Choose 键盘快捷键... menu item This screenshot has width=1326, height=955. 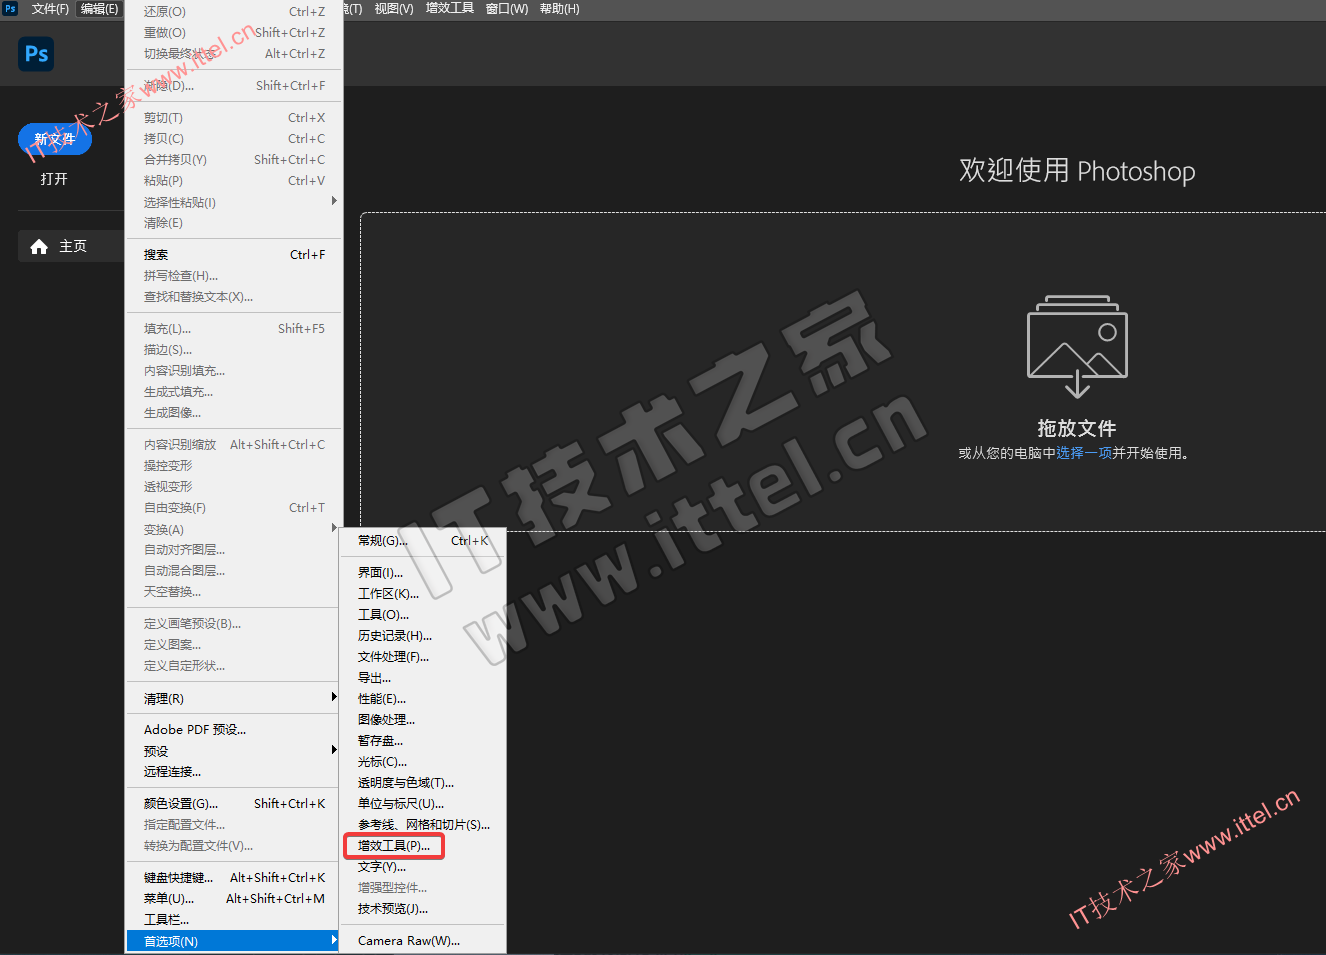[x=234, y=878]
